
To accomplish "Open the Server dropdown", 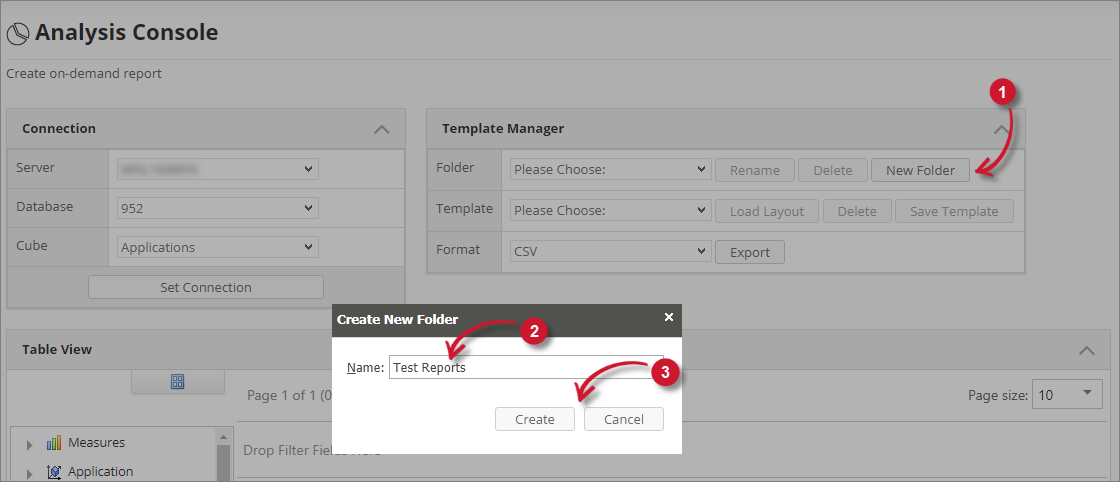I will [x=218, y=169].
